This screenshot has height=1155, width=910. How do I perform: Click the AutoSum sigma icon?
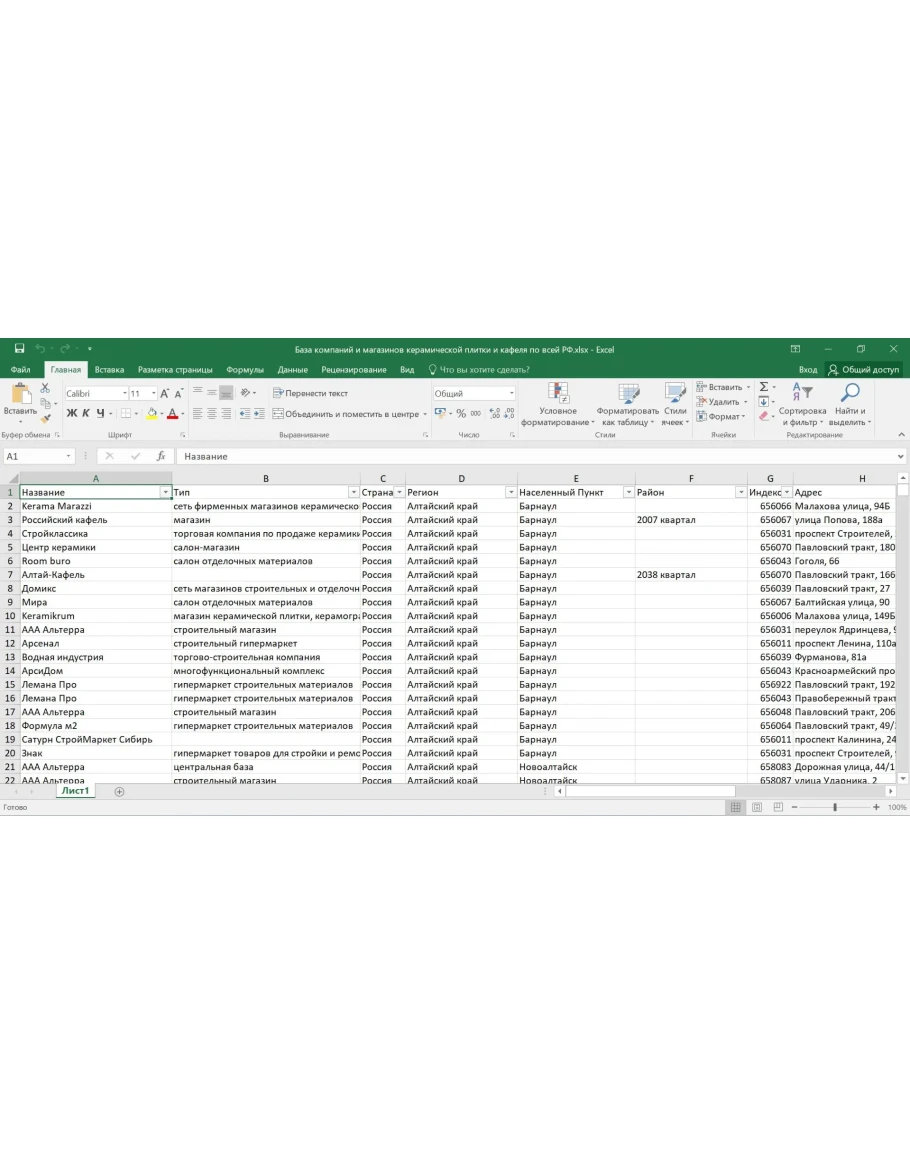point(764,387)
